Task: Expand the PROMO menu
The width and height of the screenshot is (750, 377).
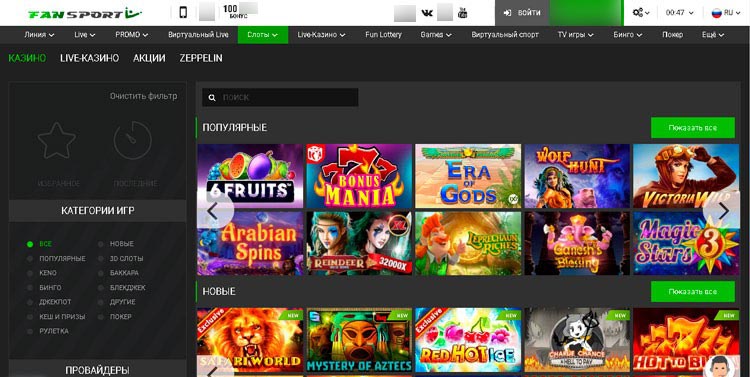Action: (x=132, y=34)
